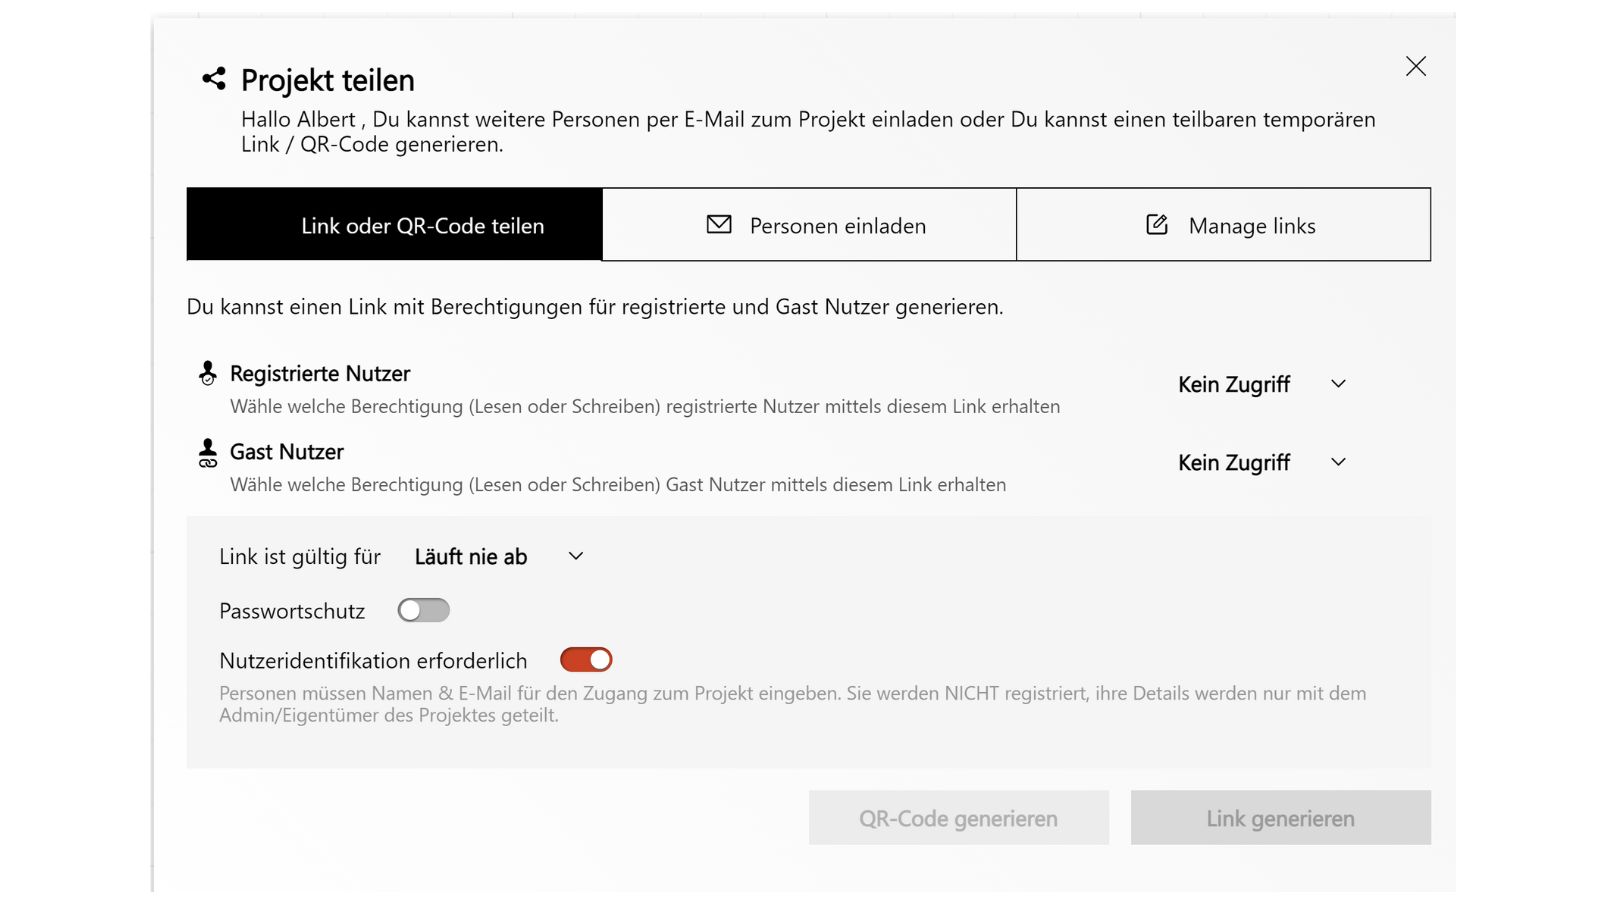
Task: Click the pencil icon on Manage links tab
Action: [x=1155, y=225]
